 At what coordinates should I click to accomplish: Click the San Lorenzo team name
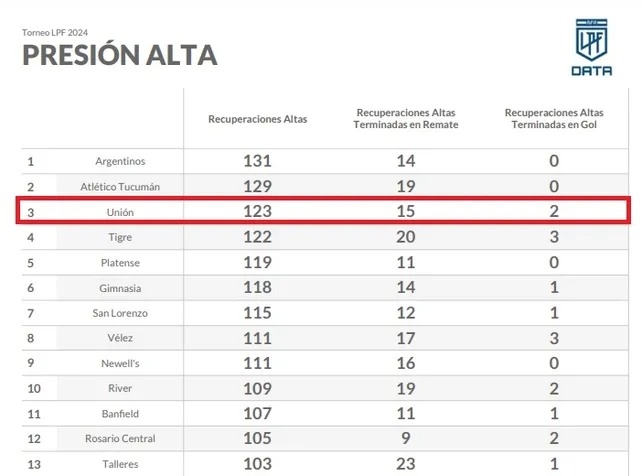pos(120,313)
